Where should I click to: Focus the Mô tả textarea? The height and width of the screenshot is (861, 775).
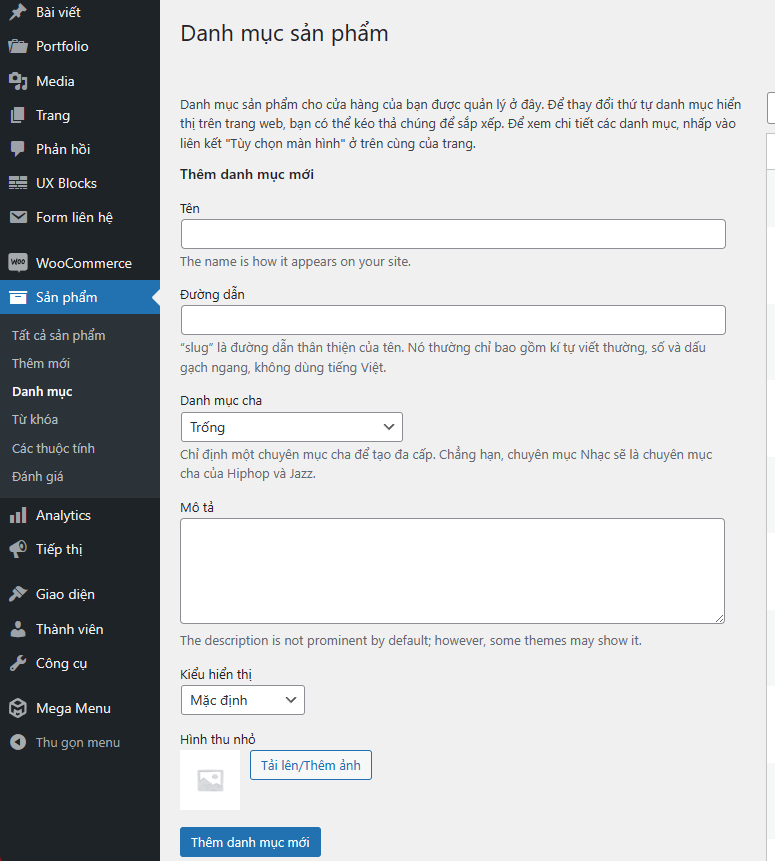click(x=453, y=571)
